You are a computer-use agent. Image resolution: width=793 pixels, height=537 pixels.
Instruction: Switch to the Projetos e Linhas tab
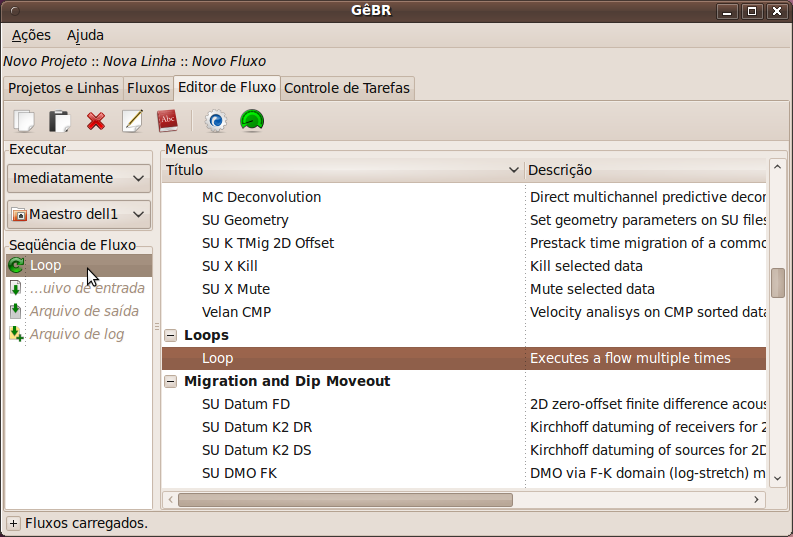tap(63, 88)
